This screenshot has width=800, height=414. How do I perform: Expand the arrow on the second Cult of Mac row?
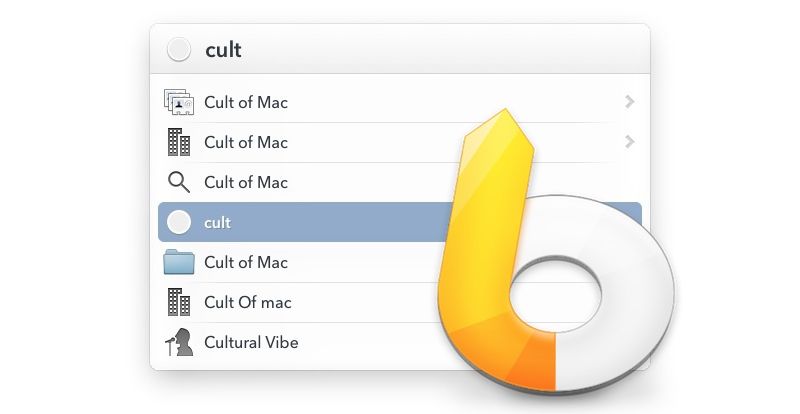629,141
